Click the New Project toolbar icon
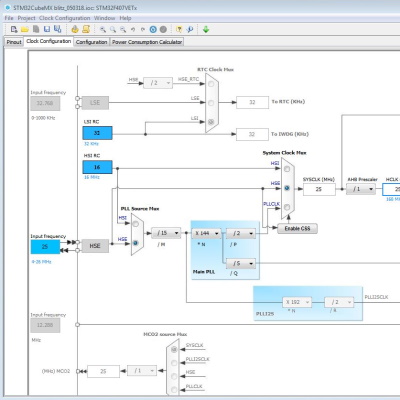 [14, 29]
